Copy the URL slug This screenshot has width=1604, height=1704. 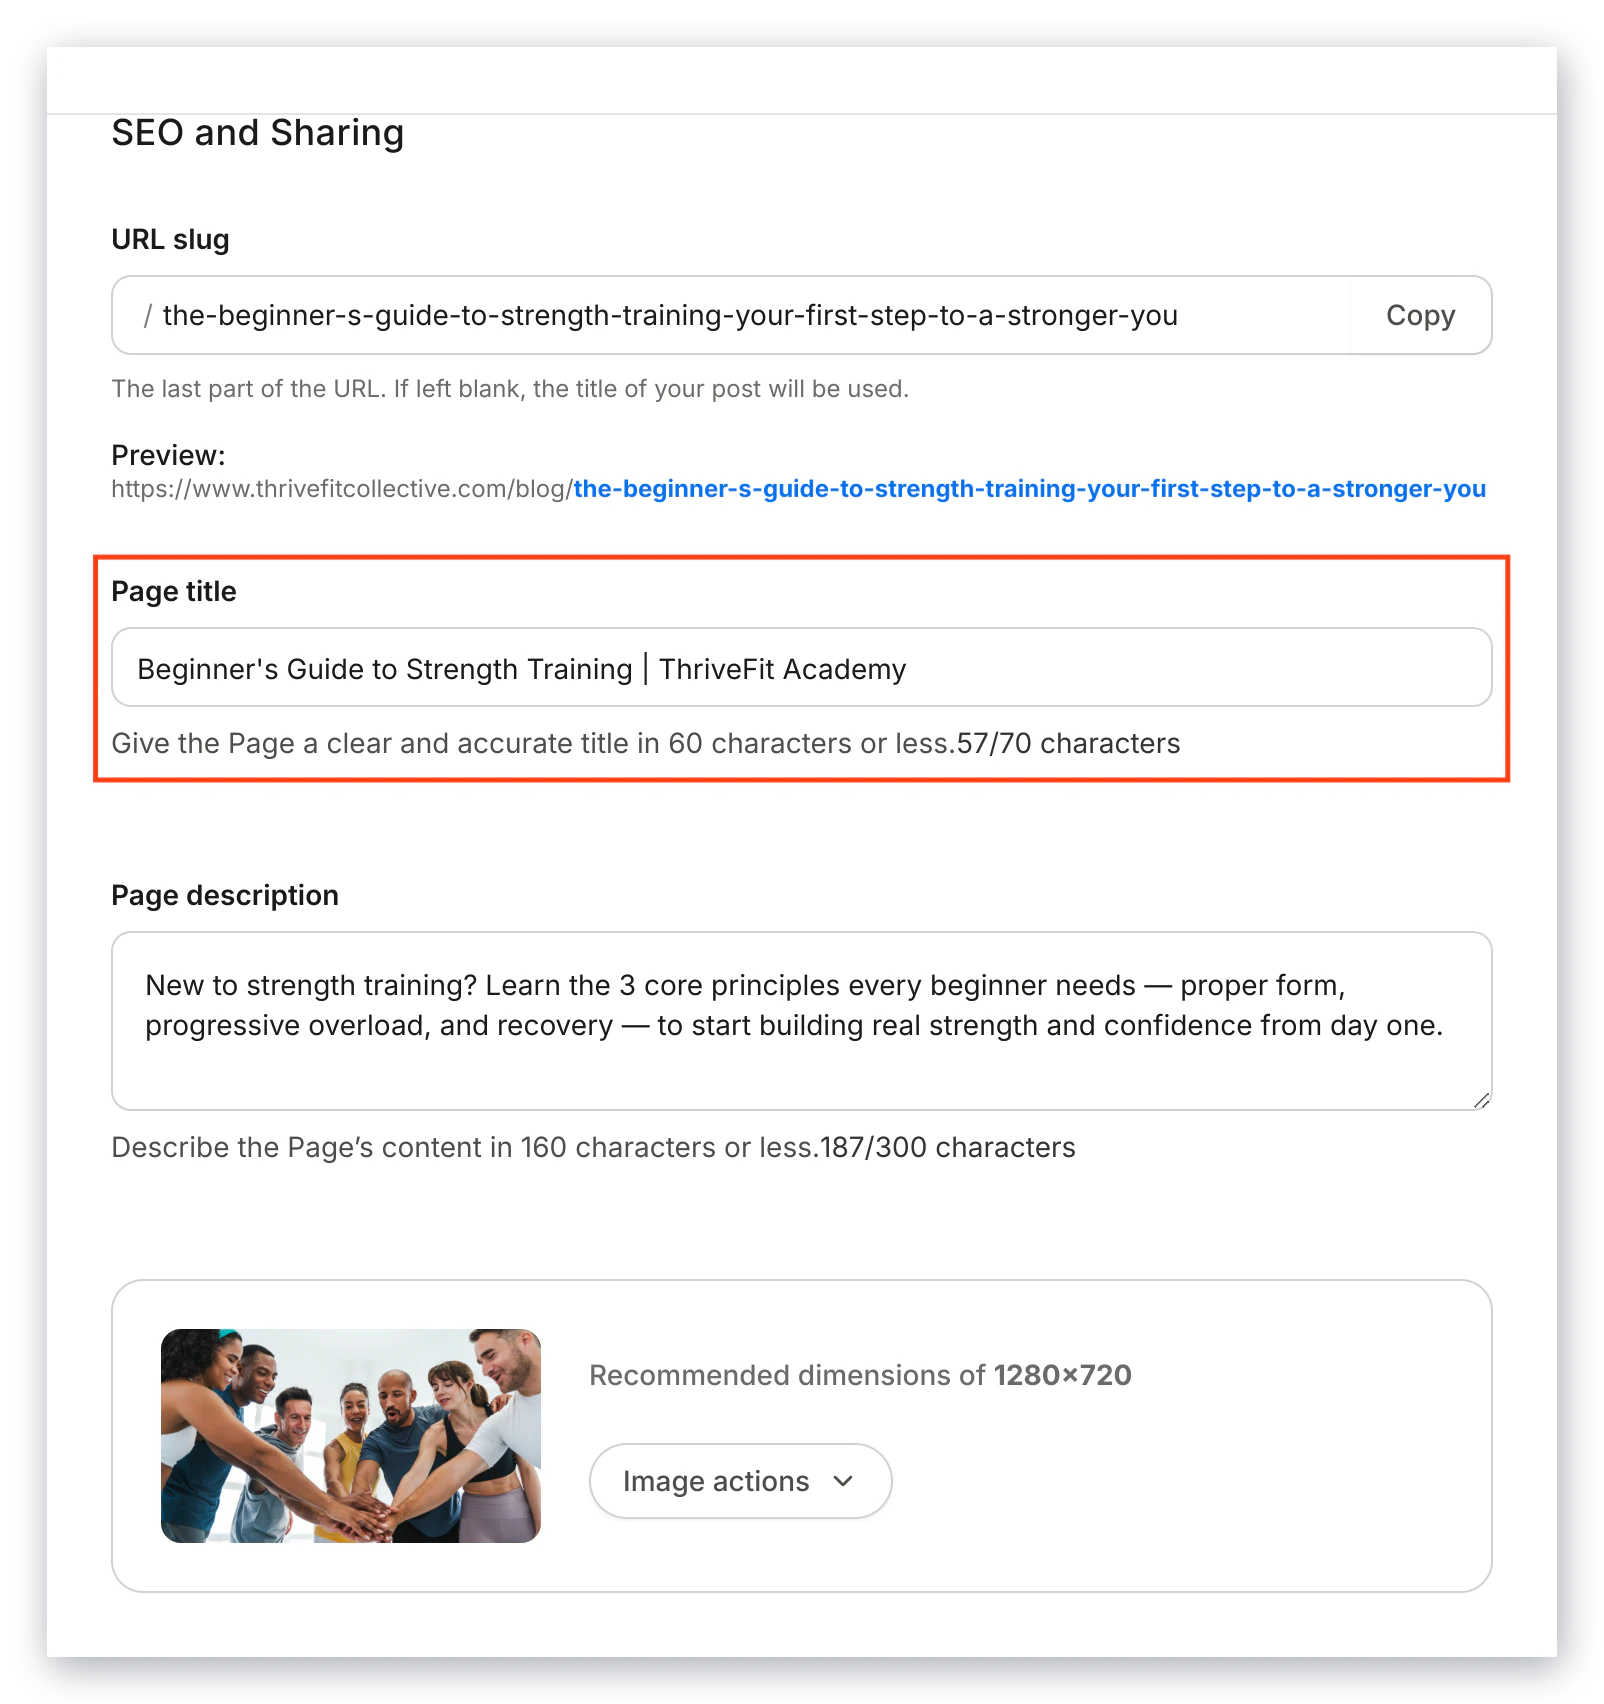click(1420, 315)
